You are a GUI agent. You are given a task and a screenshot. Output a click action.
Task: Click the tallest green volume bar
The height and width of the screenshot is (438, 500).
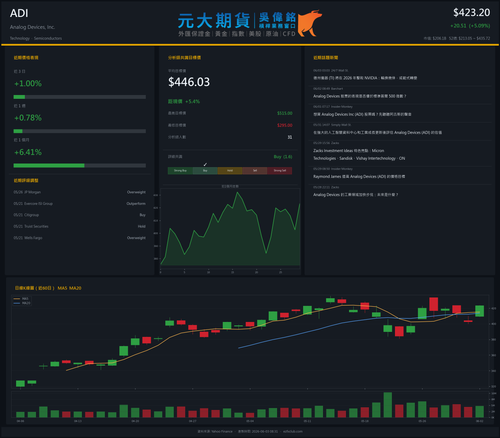(388, 405)
